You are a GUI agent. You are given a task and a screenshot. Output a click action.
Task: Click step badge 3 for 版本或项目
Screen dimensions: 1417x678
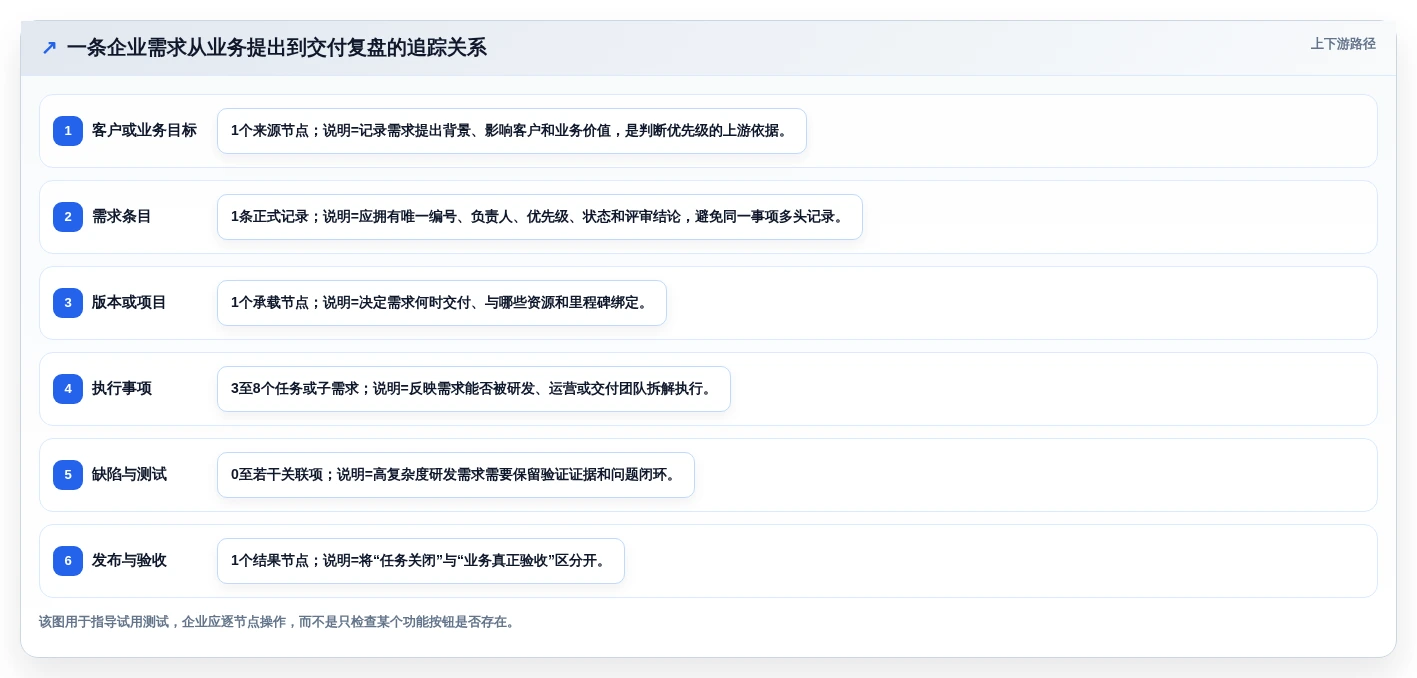tap(68, 303)
